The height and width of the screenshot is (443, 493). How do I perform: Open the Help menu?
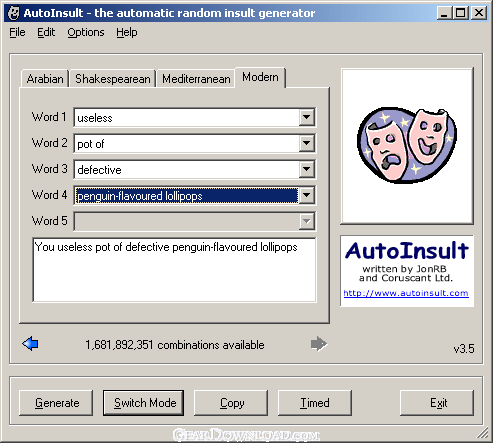[127, 32]
